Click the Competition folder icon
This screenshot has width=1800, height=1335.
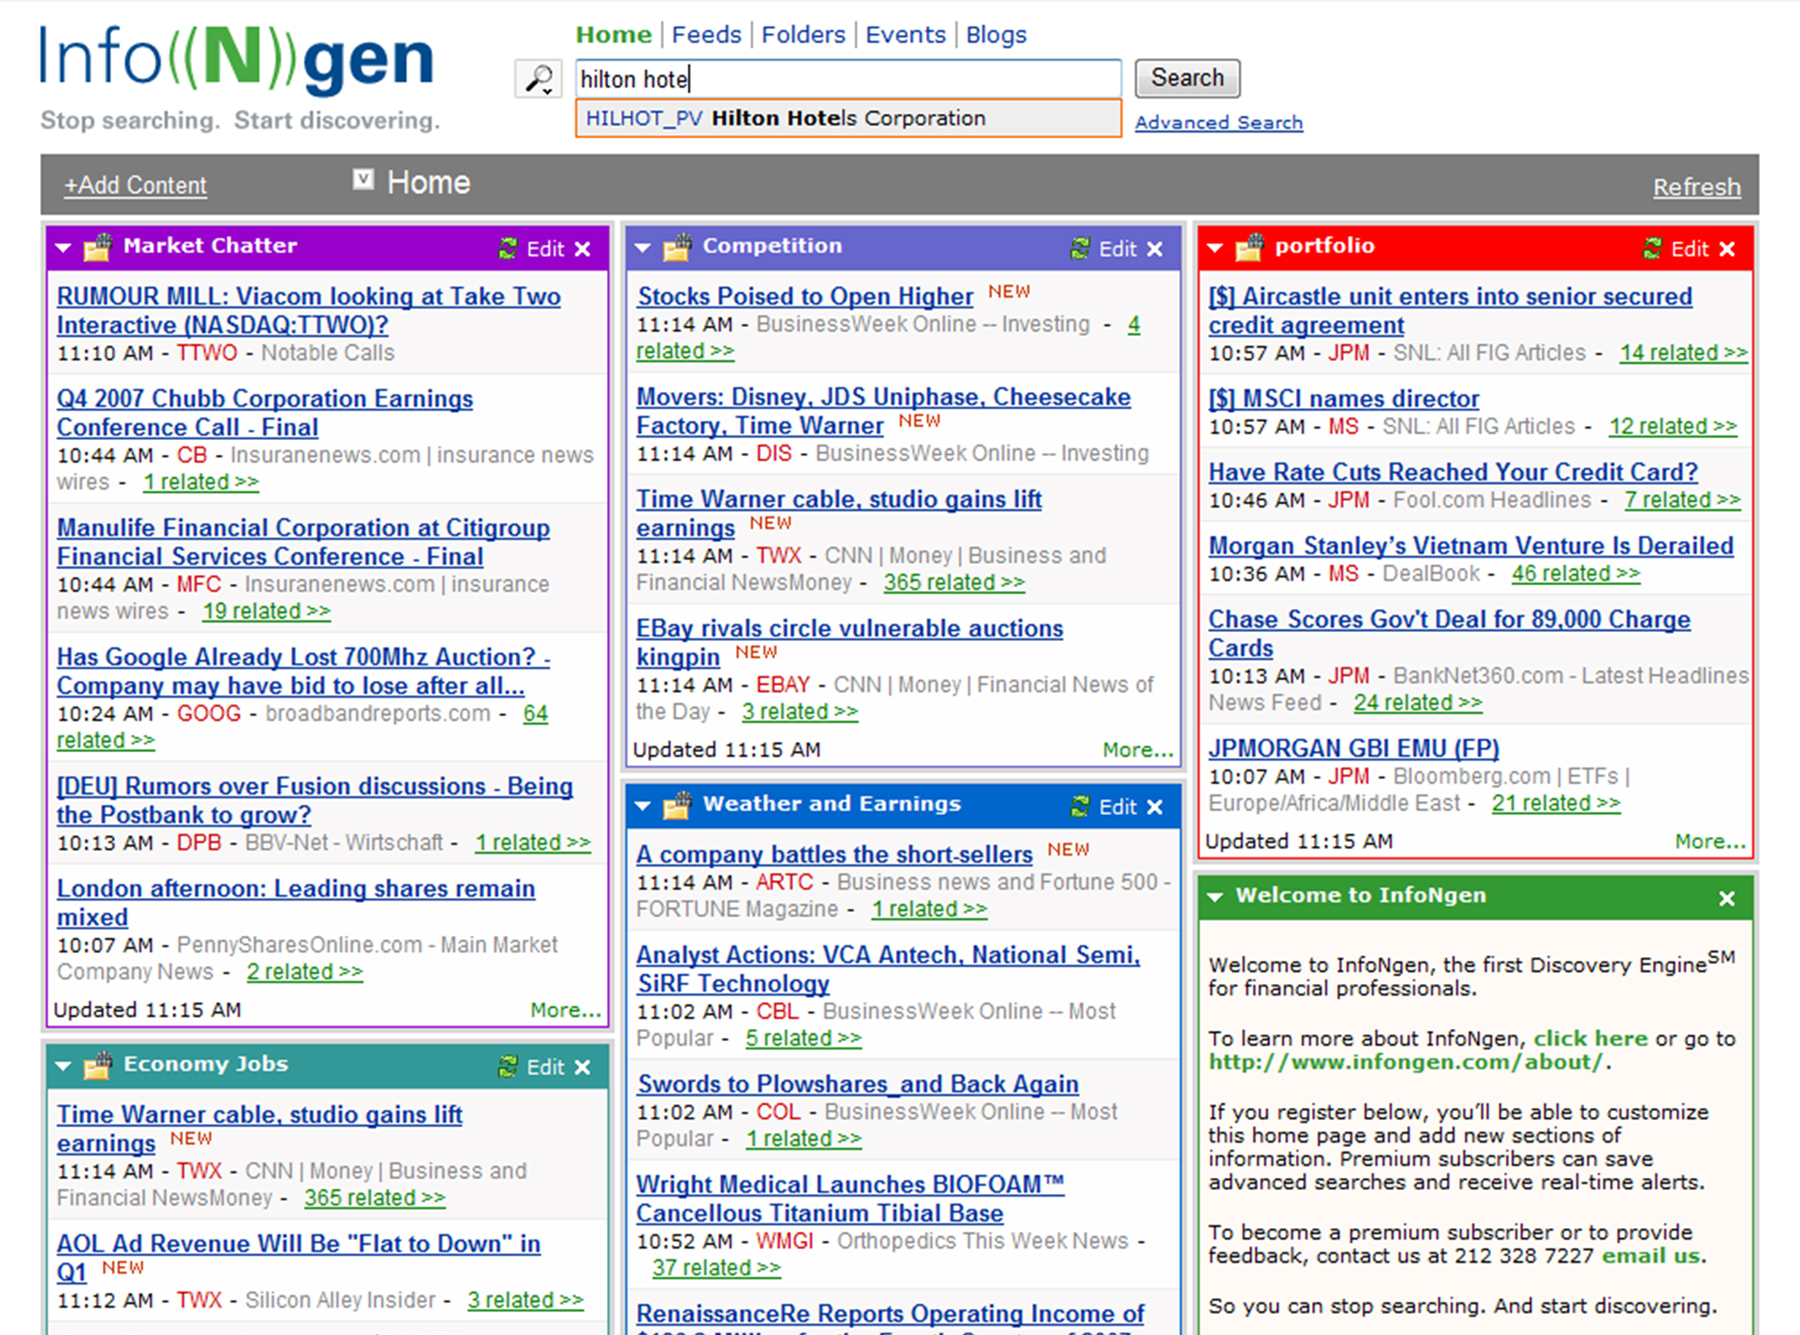(x=677, y=247)
